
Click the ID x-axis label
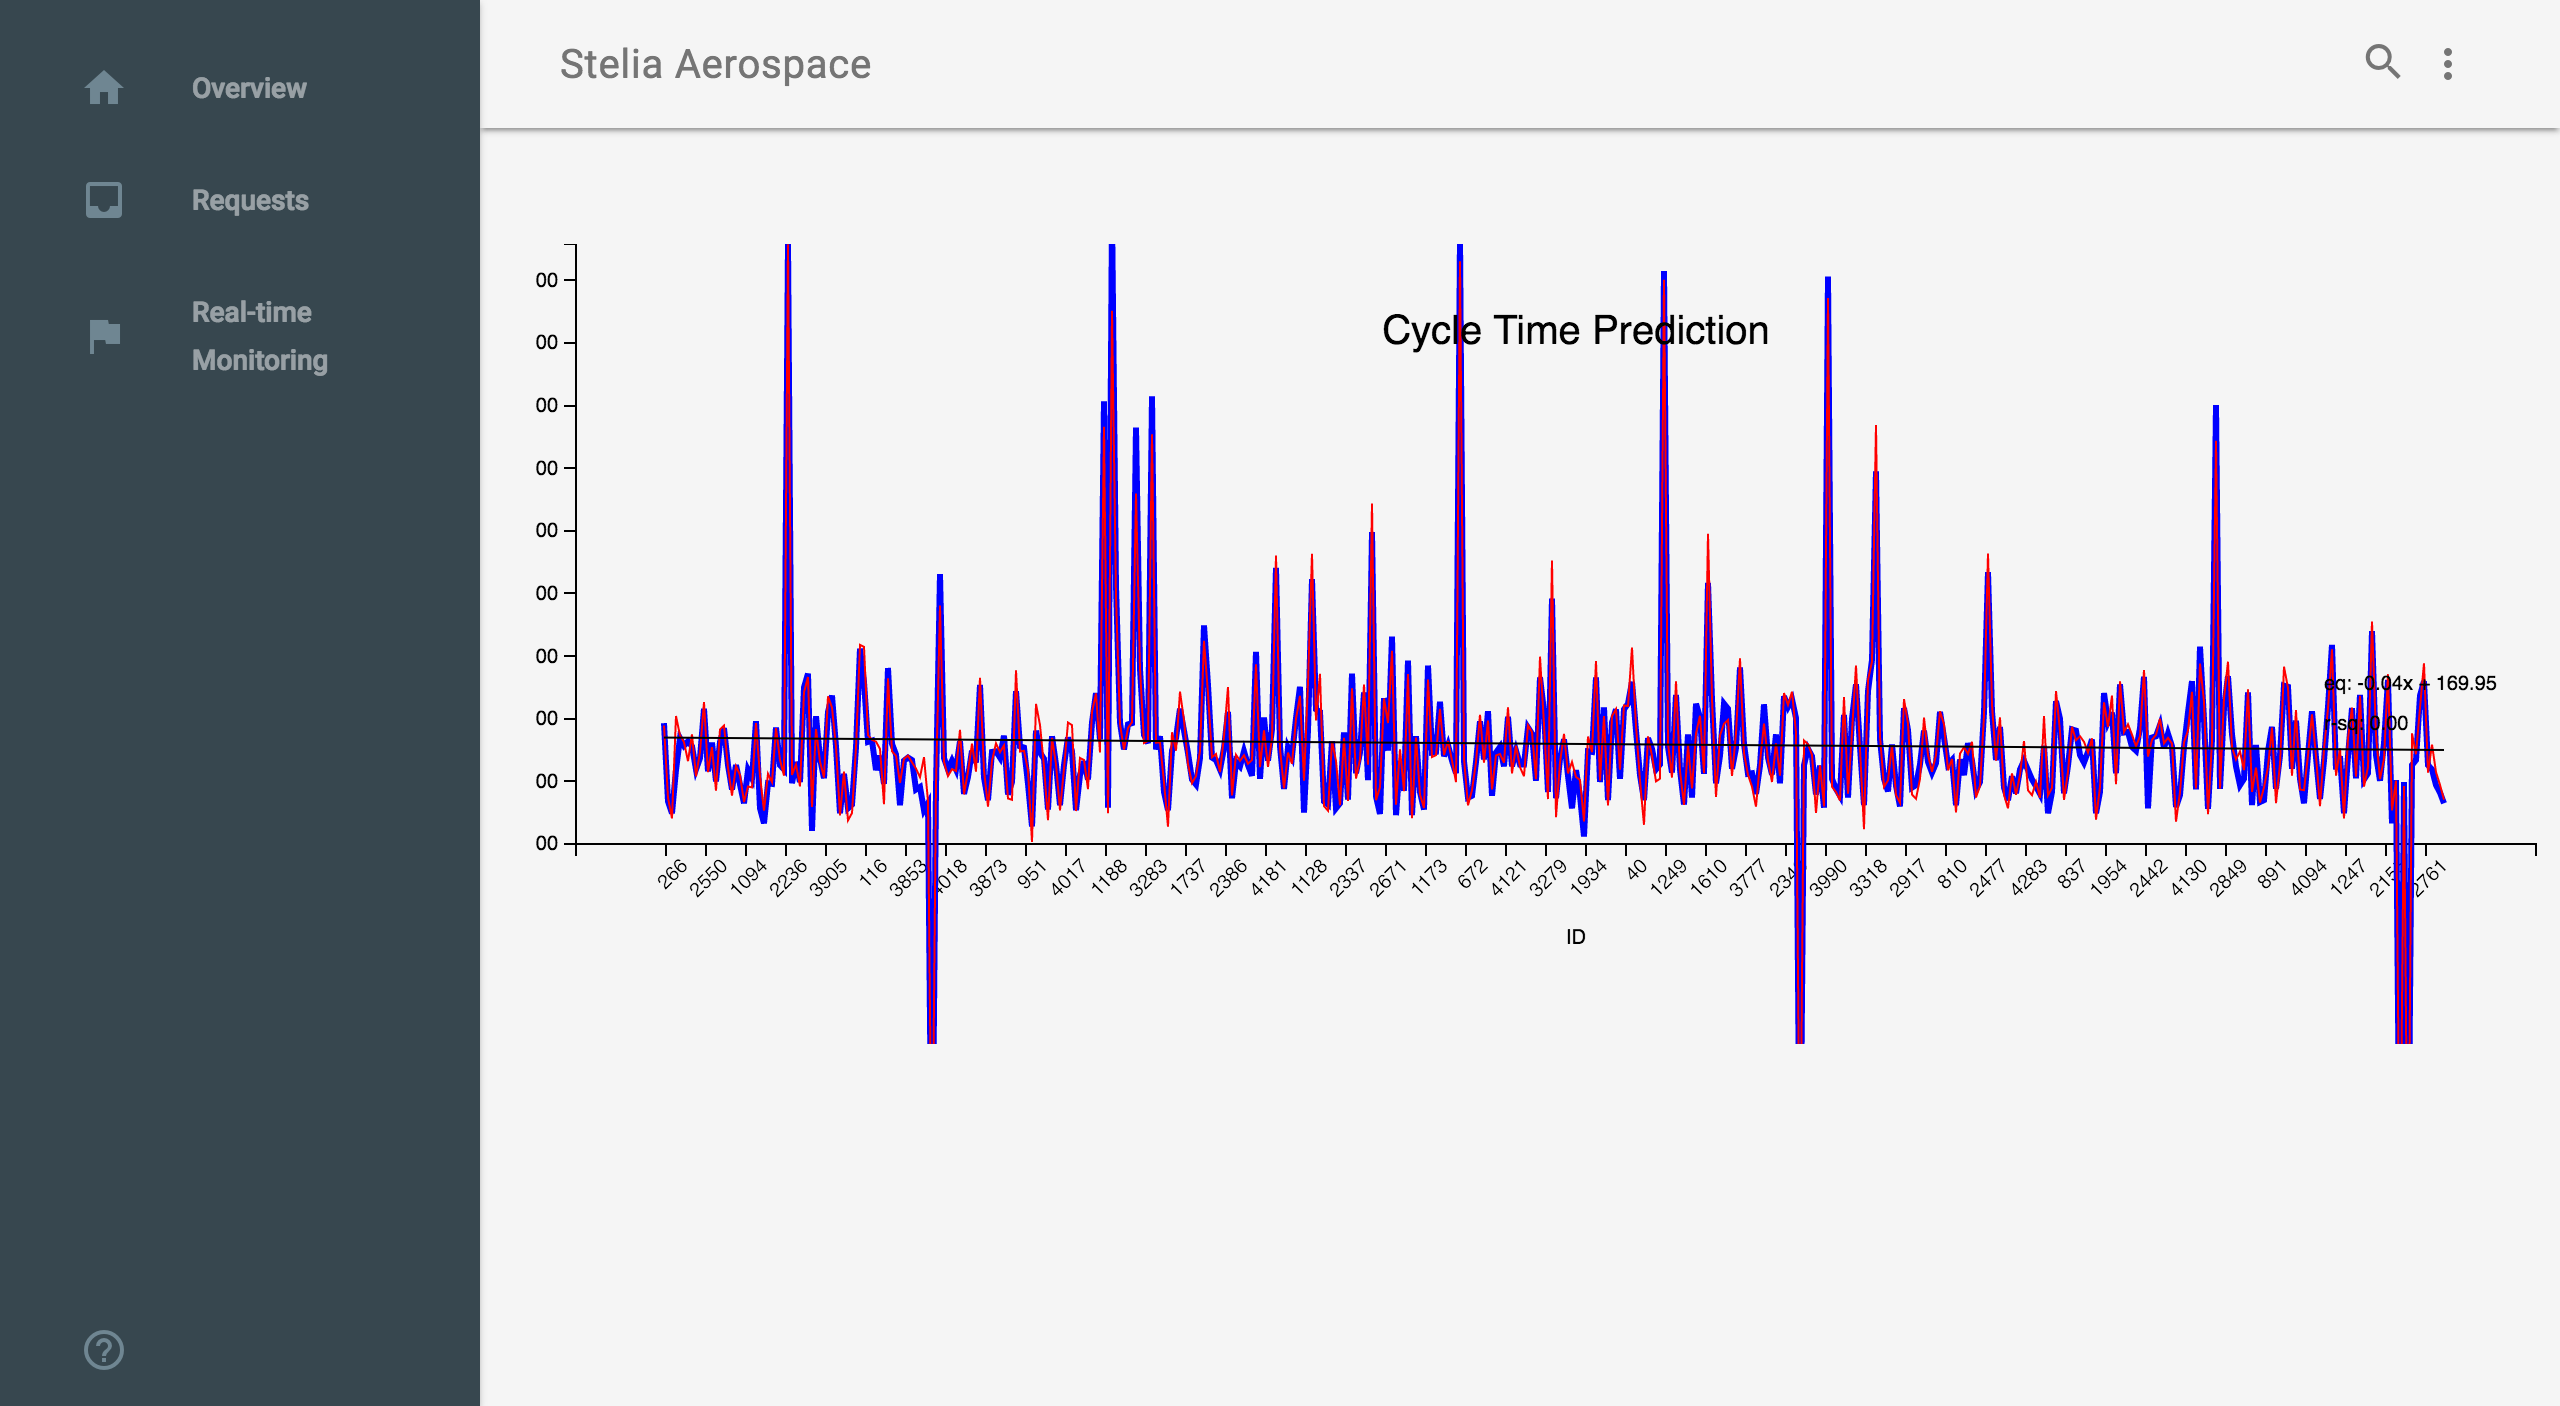(x=1575, y=937)
